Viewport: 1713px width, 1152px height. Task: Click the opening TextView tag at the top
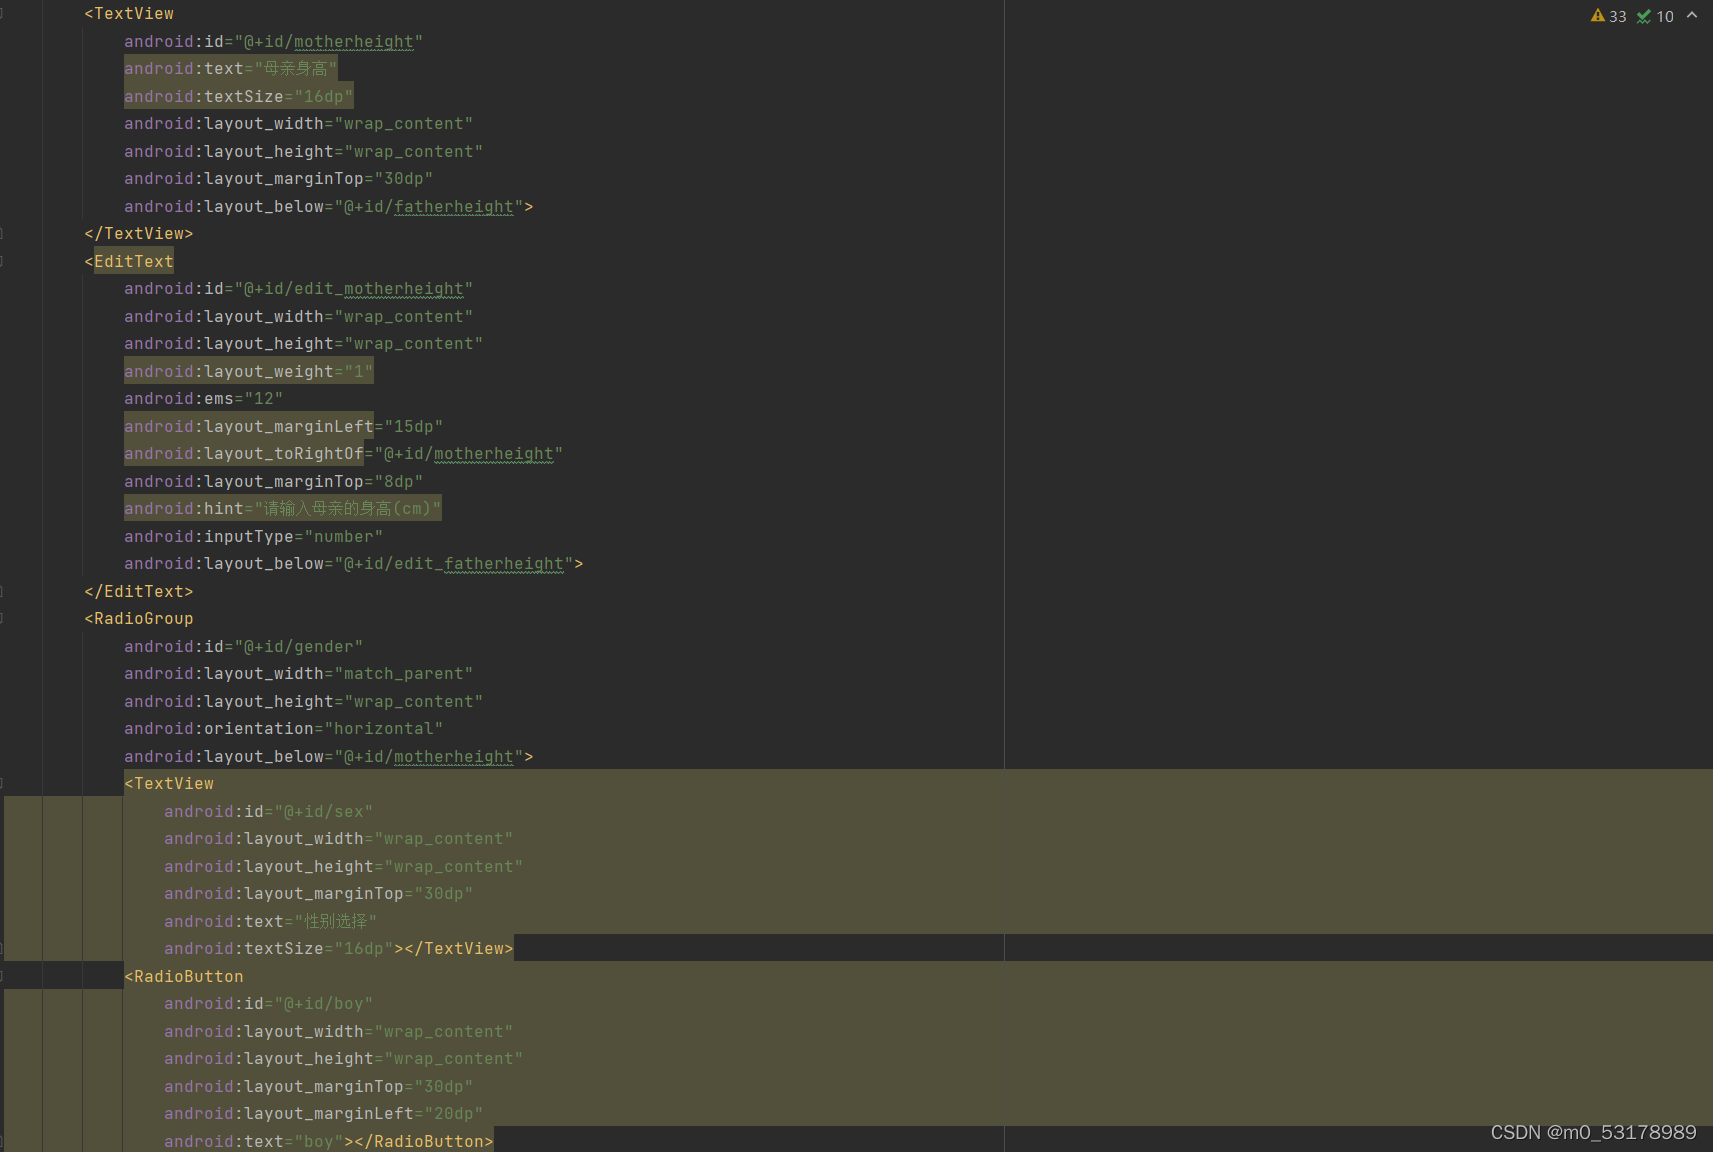[x=129, y=14]
